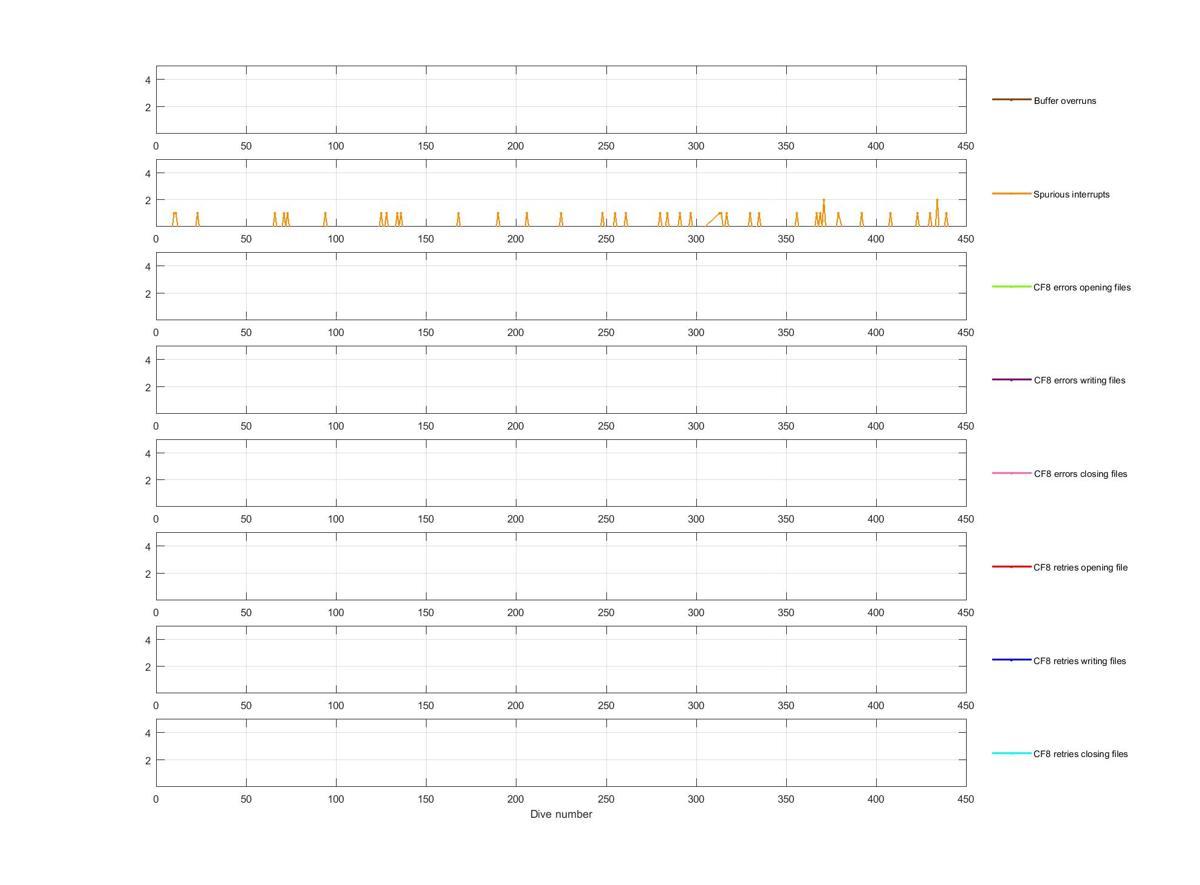1200x885 pixels.
Task: Select the CF8 errors writing files label
Action: (1079, 380)
